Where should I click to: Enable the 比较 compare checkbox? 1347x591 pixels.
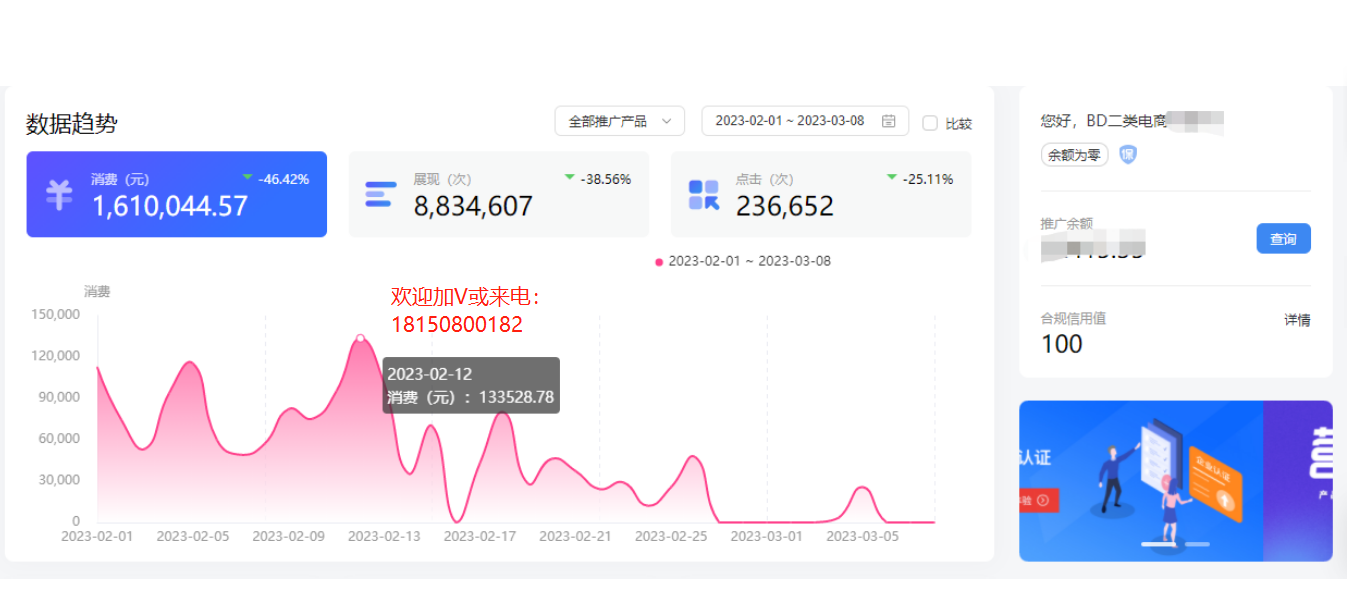click(x=930, y=123)
